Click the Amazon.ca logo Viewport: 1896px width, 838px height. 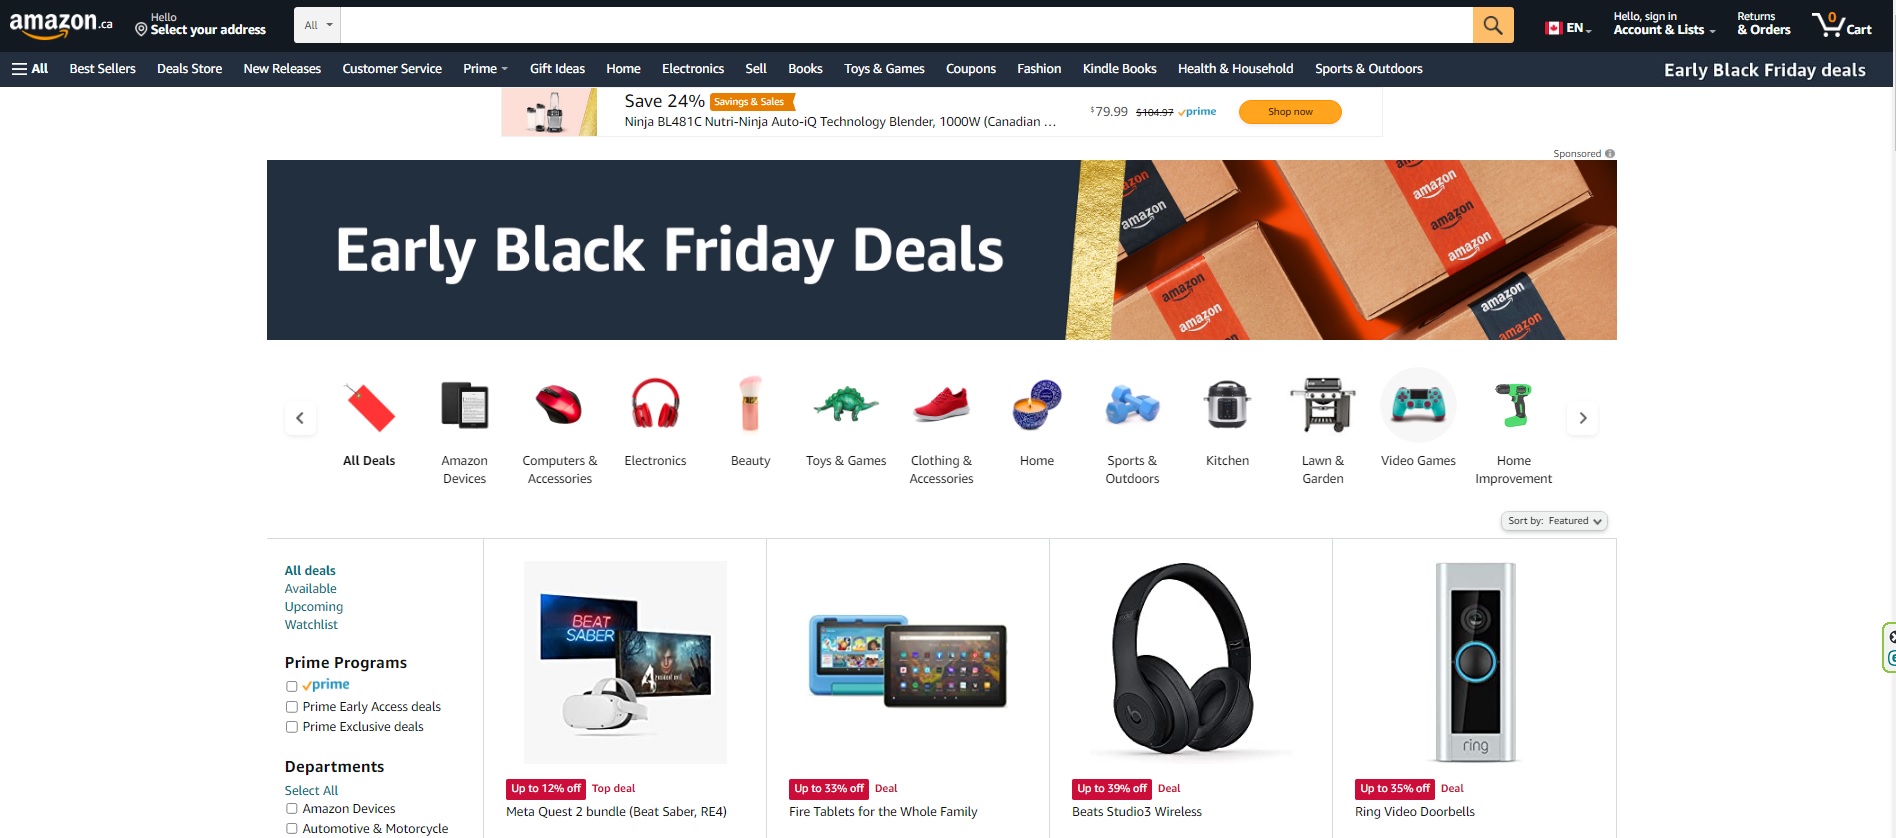[61, 24]
